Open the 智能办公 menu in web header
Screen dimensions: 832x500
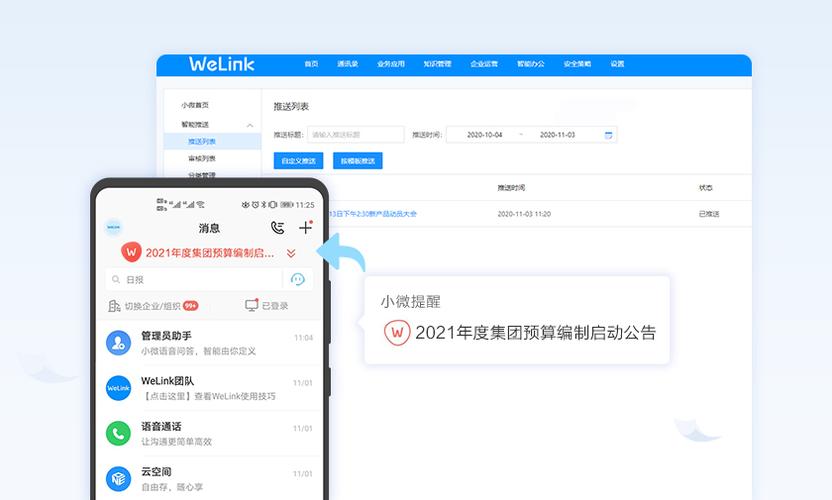click(531, 64)
